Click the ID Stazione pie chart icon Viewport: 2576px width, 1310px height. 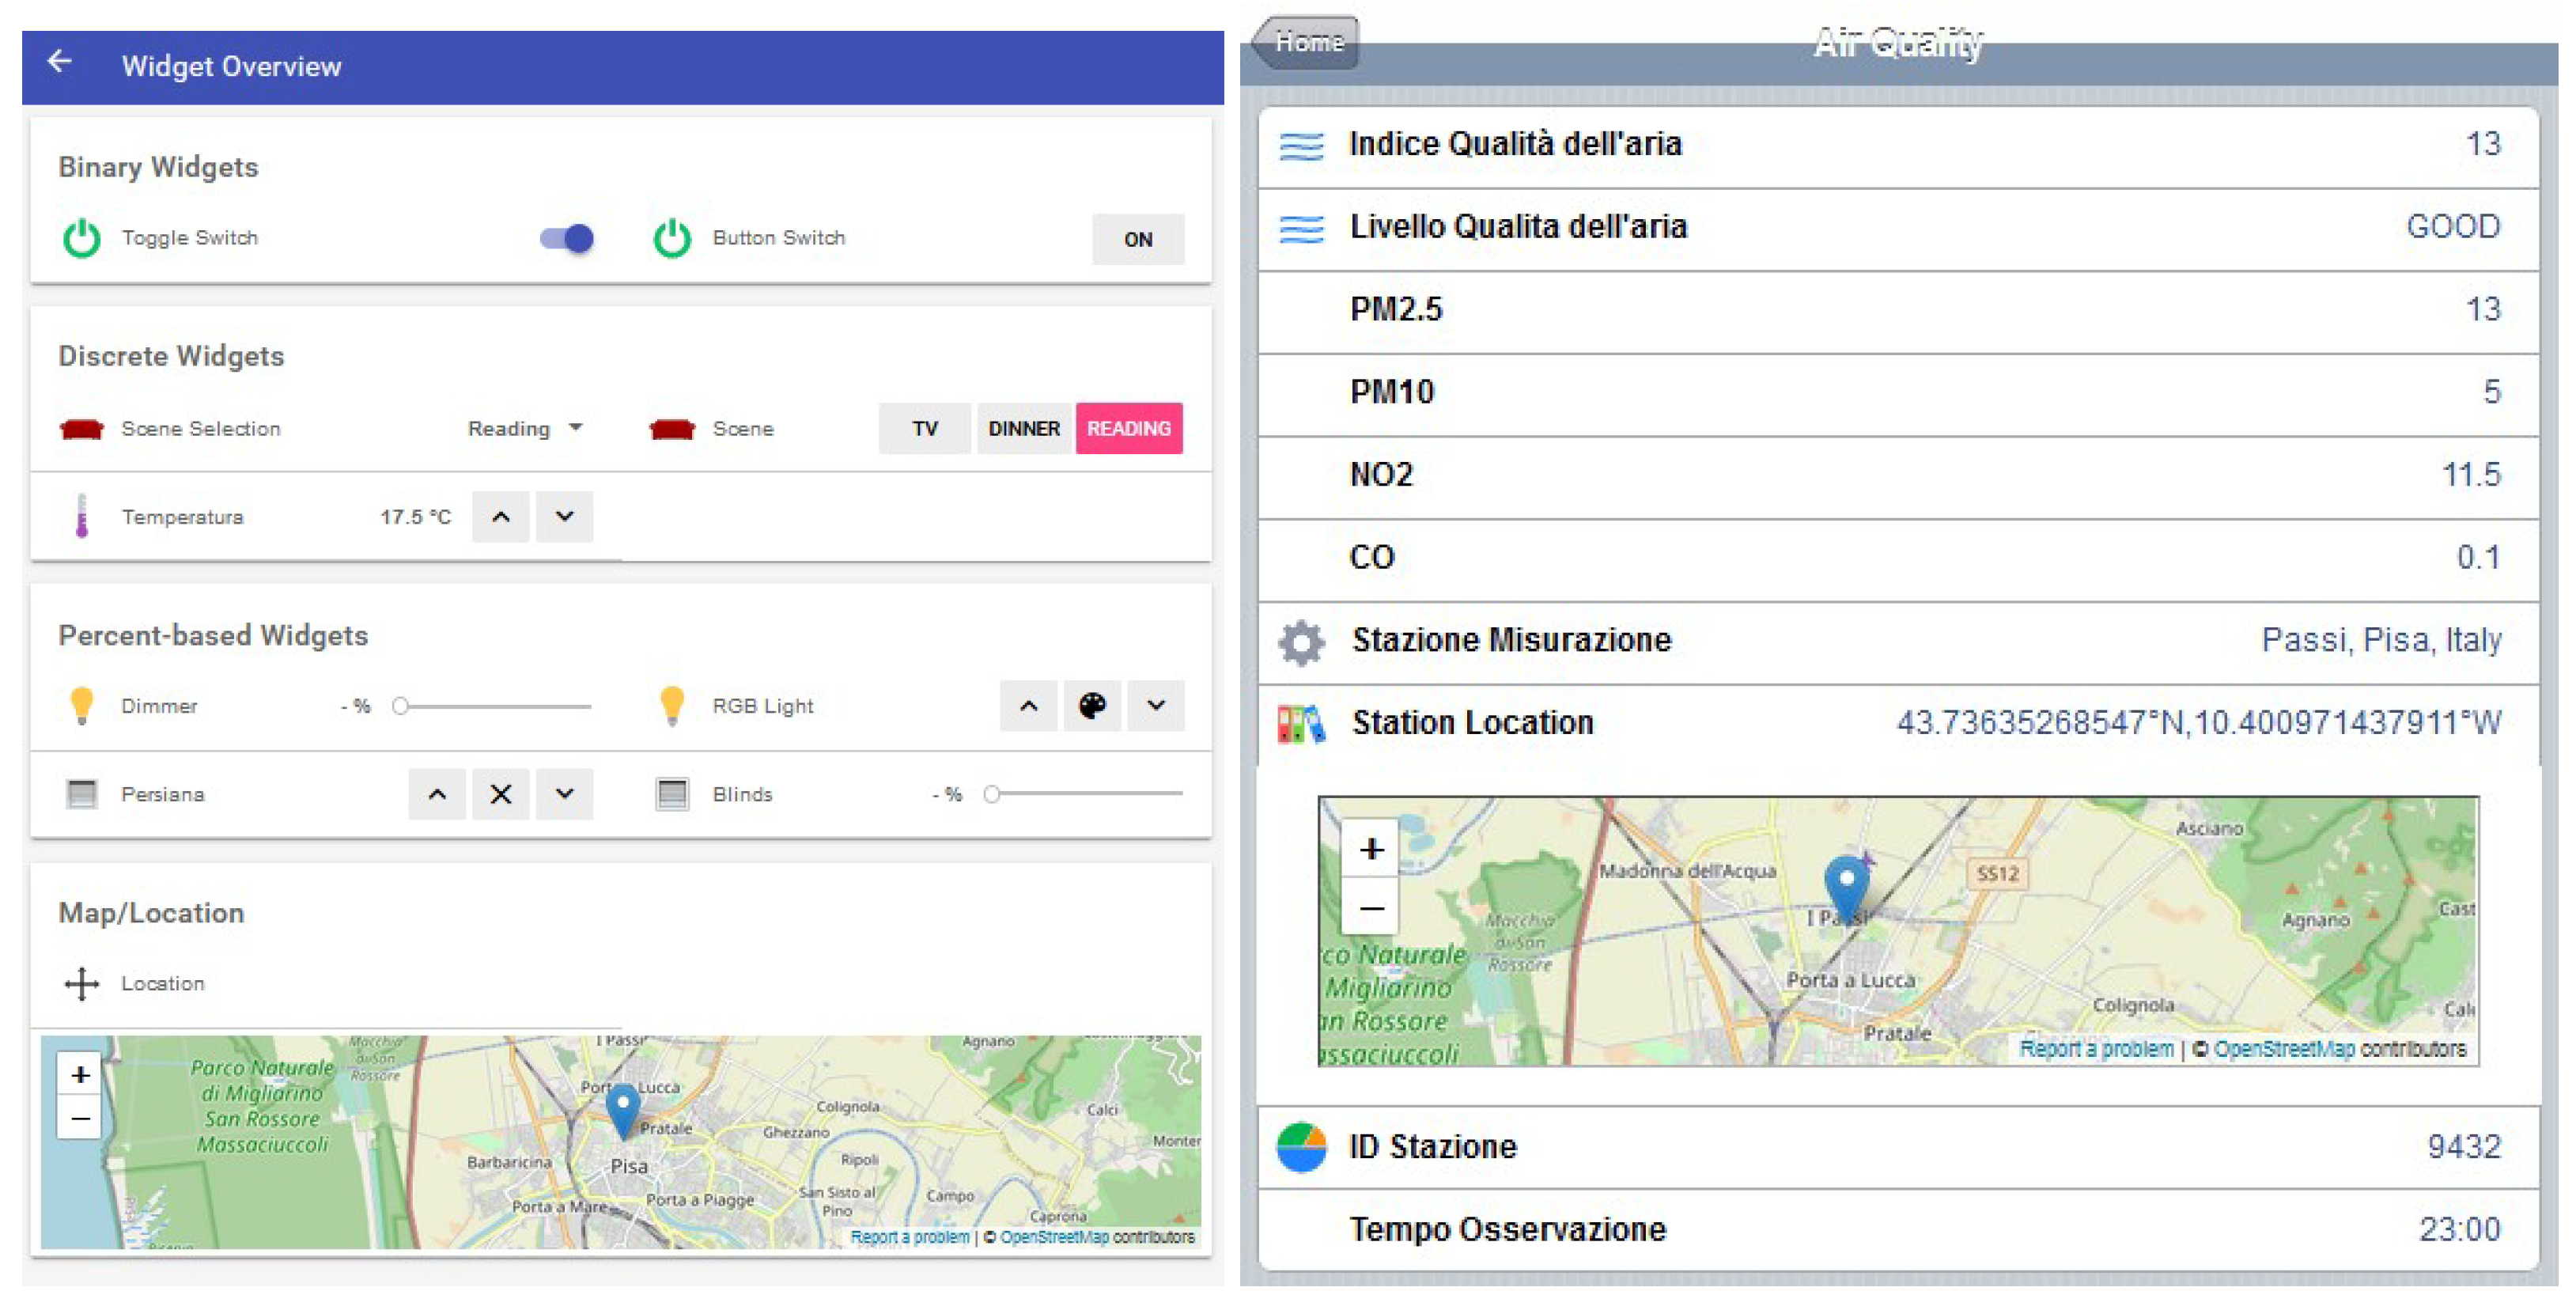1300,1147
